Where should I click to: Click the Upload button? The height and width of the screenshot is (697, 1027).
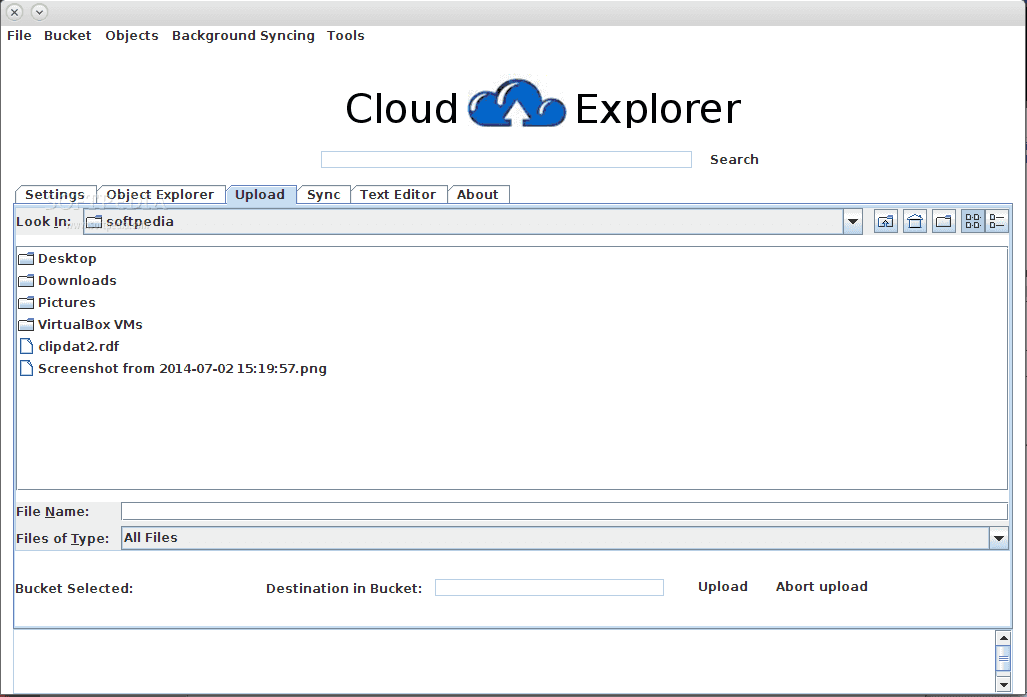[x=722, y=586]
